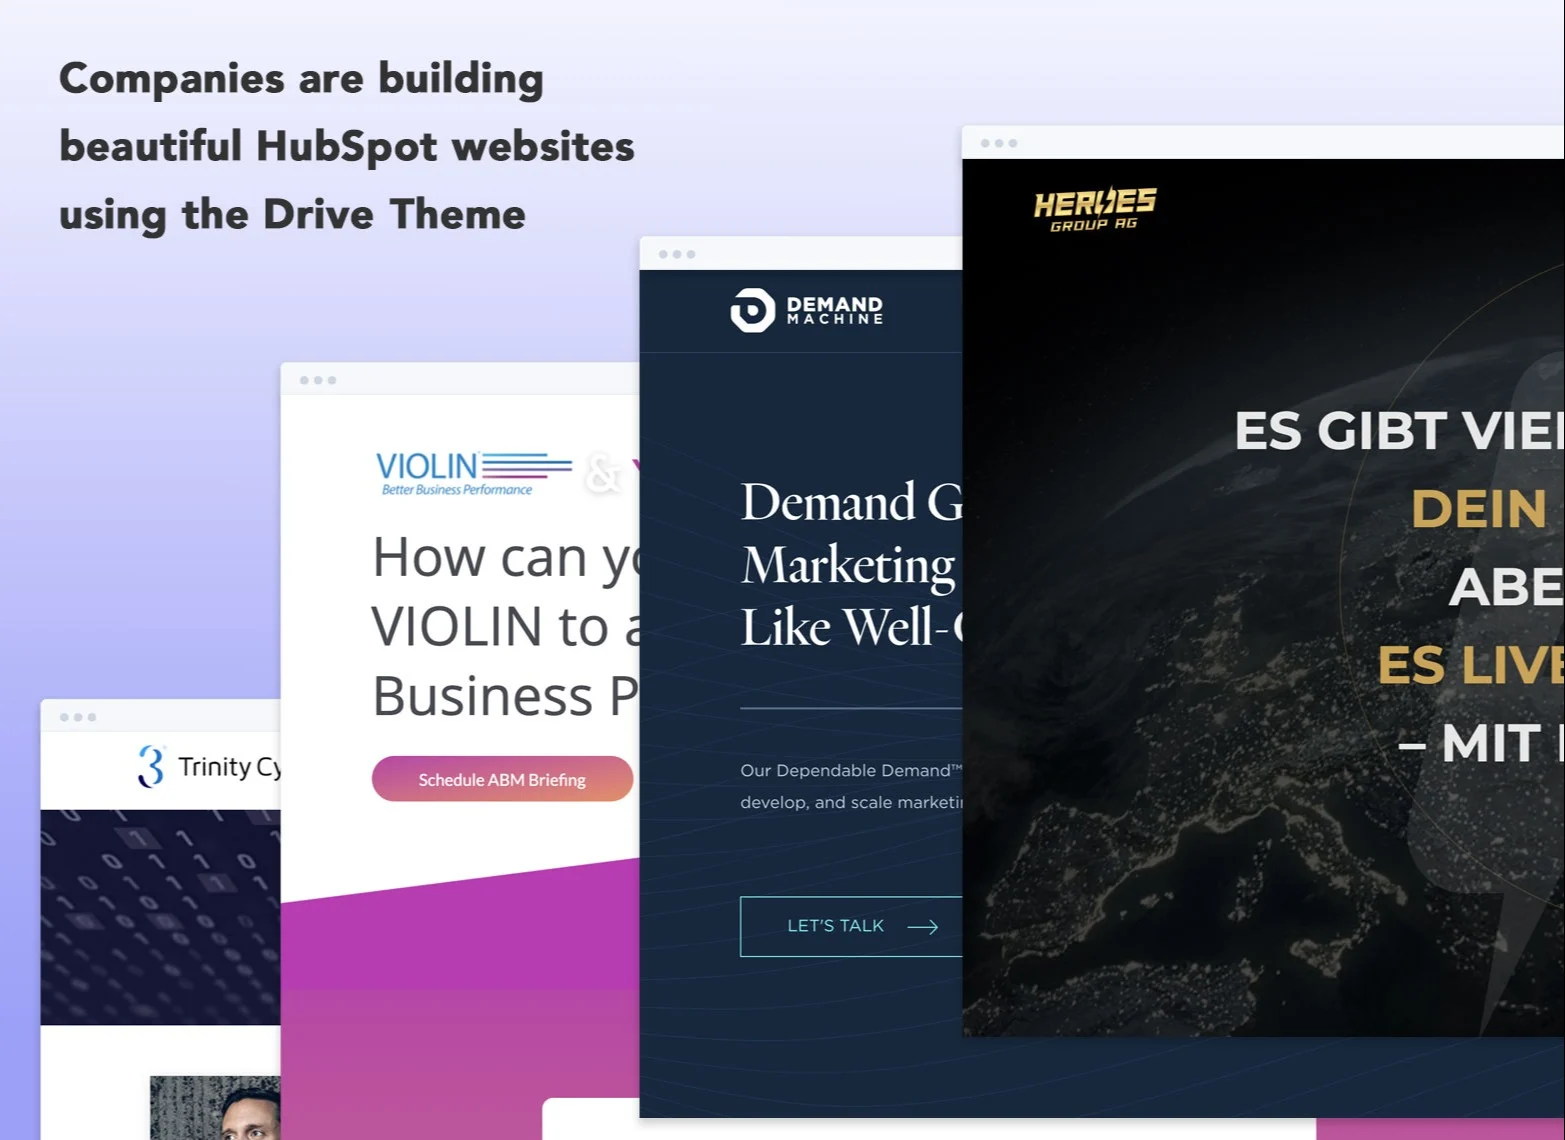Click the arrow in LET'S TALK button
Viewport: 1565px width, 1140px height.
[x=922, y=927]
